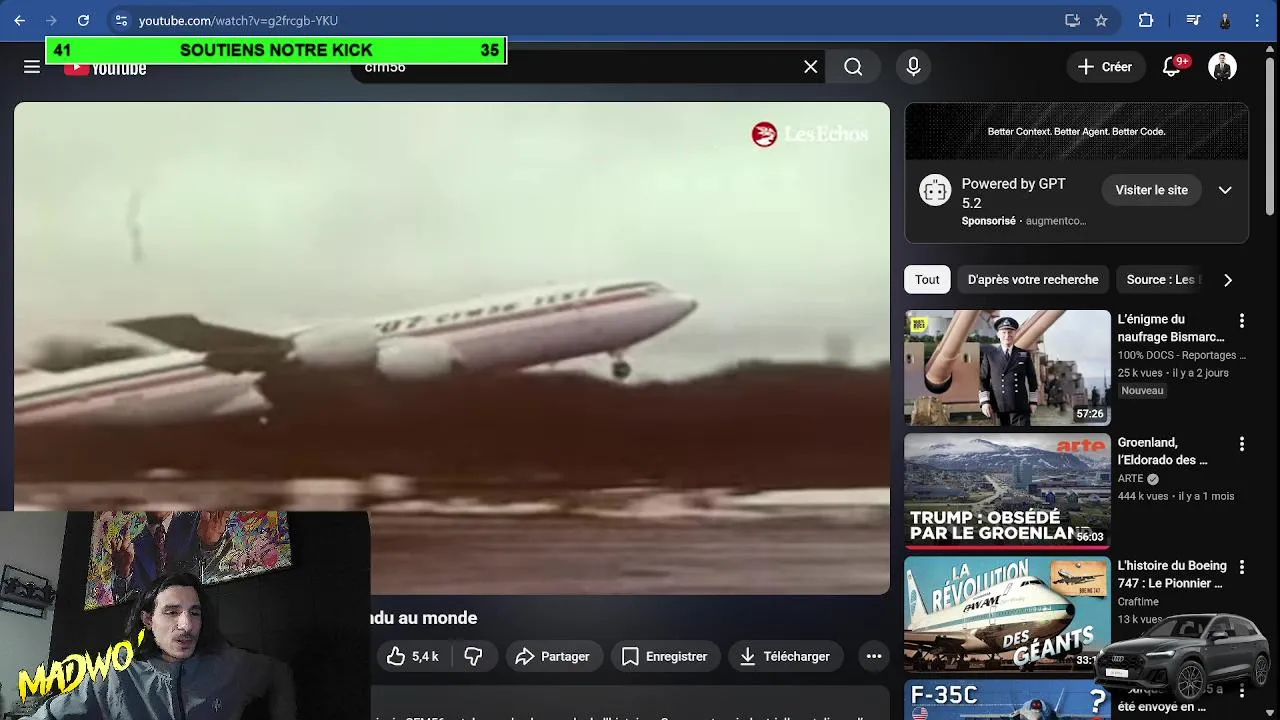Click the Nouveau badge on Bismarck video
Screen dimensions: 1280x720
click(x=1142, y=391)
